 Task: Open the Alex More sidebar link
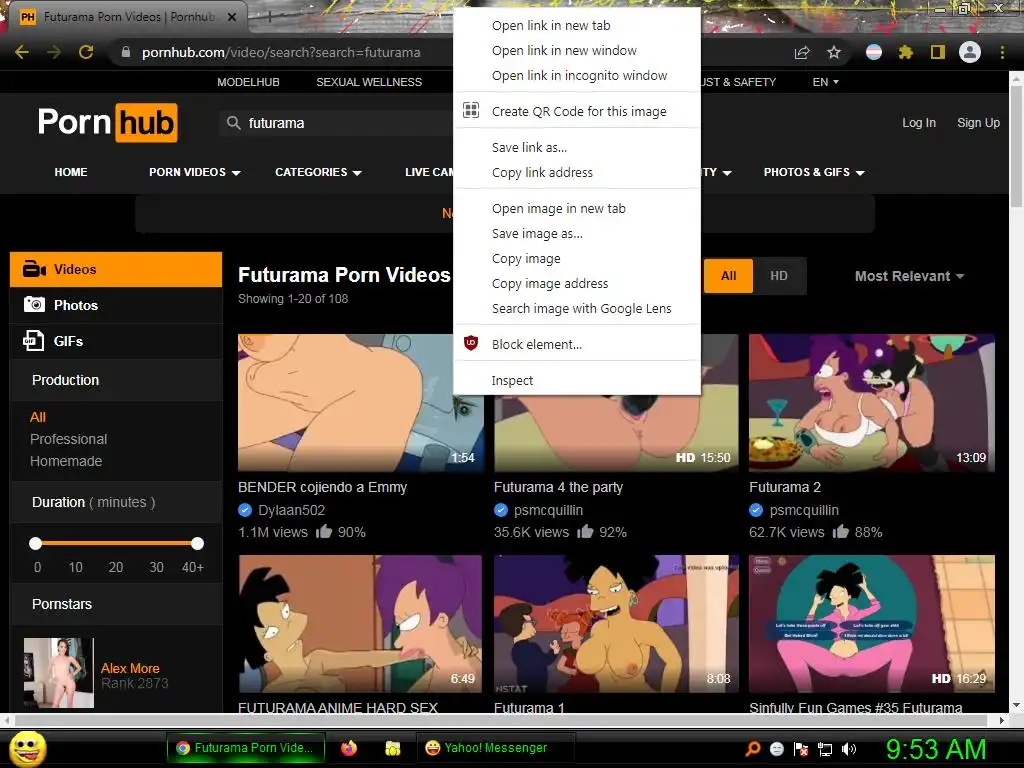(x=130, y=668)
